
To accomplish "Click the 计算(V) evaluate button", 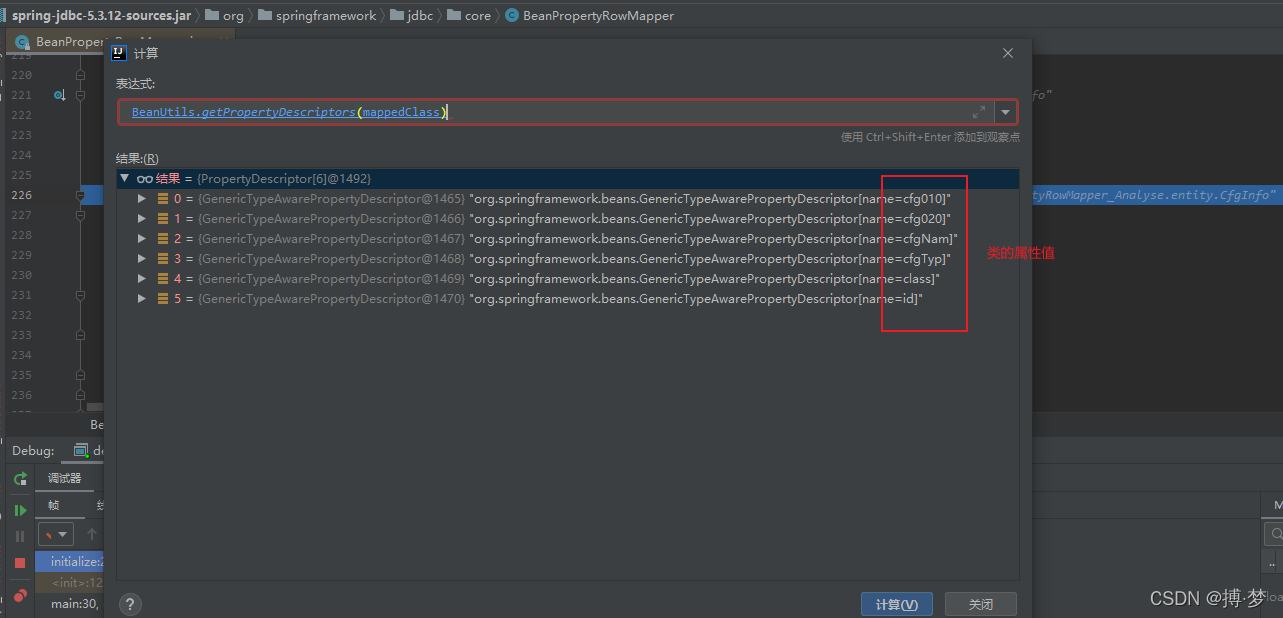I will pyautogui.click(x=897, y=604).
